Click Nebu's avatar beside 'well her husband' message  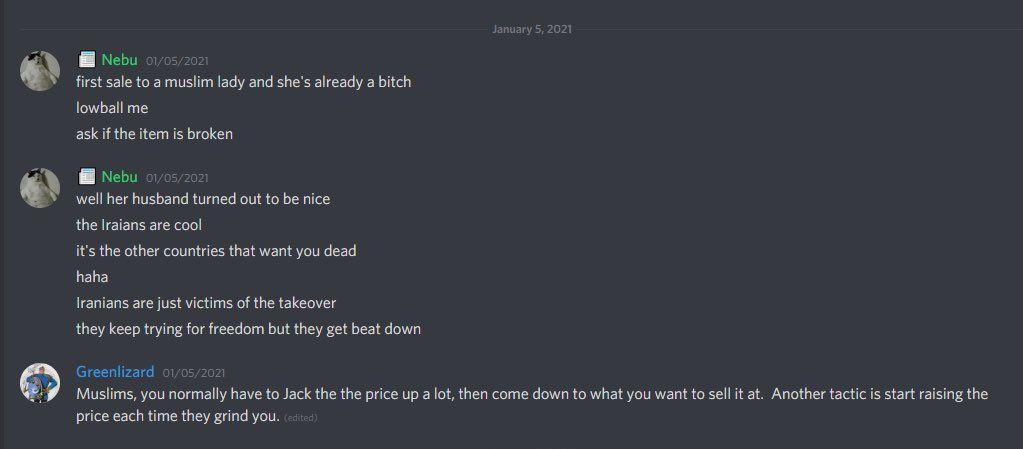[40, 187]
